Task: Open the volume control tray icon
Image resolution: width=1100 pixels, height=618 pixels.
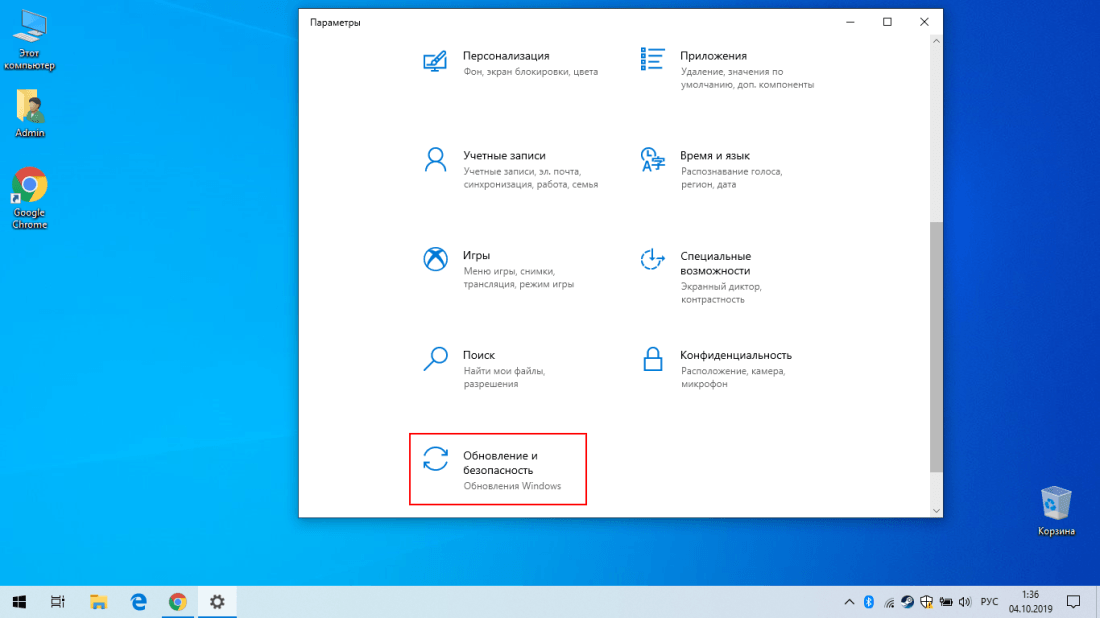Action: pos(965,602)
